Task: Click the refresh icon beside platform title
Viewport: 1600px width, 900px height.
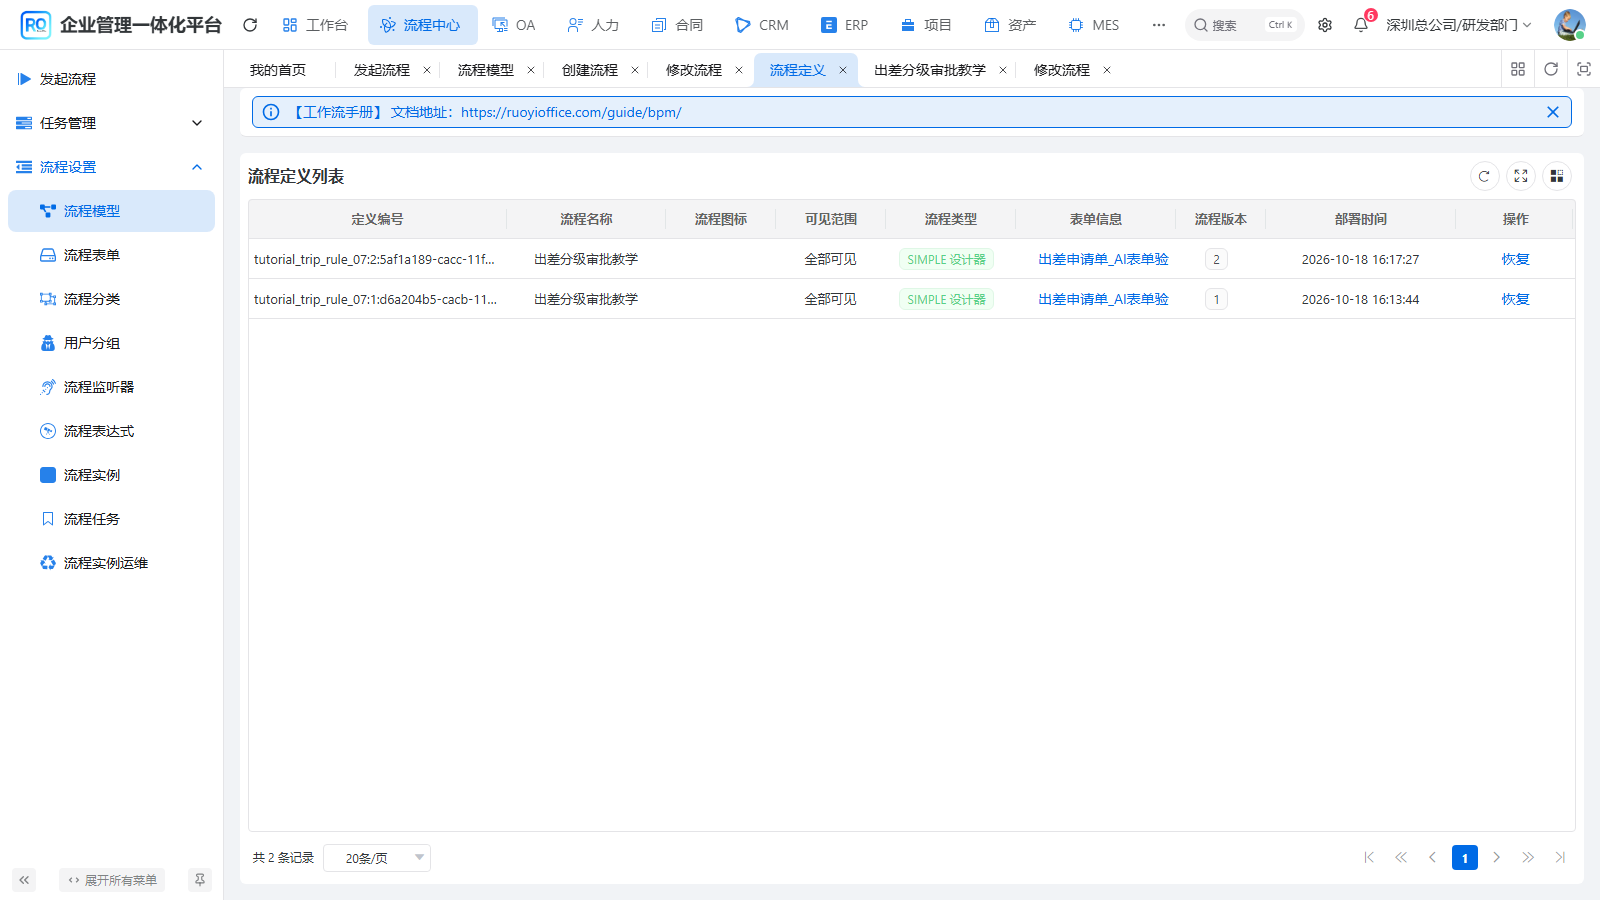Action: 250,25
